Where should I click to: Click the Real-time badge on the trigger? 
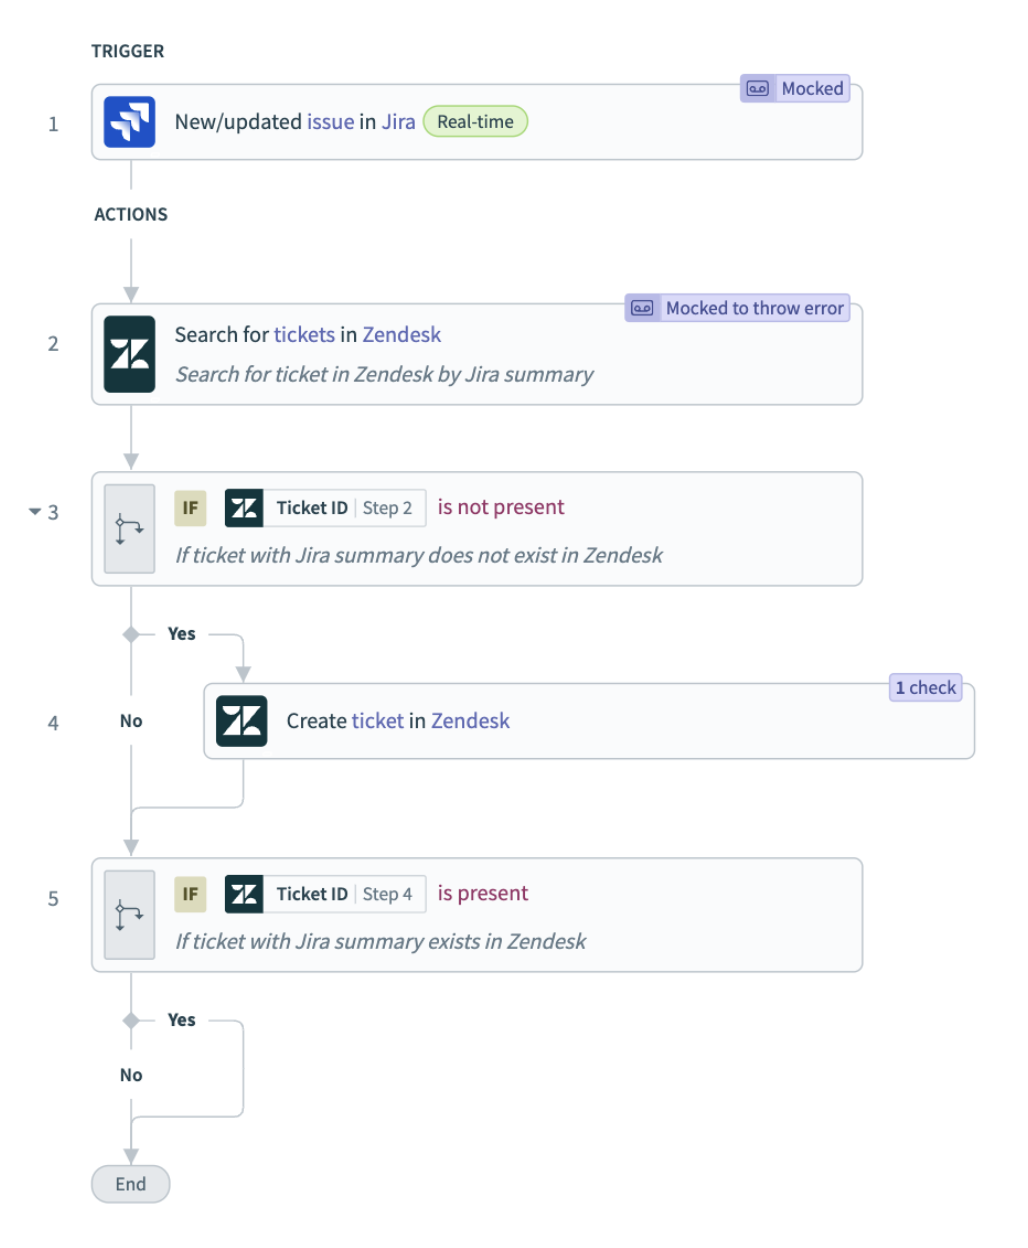click(x=475, y=121)
